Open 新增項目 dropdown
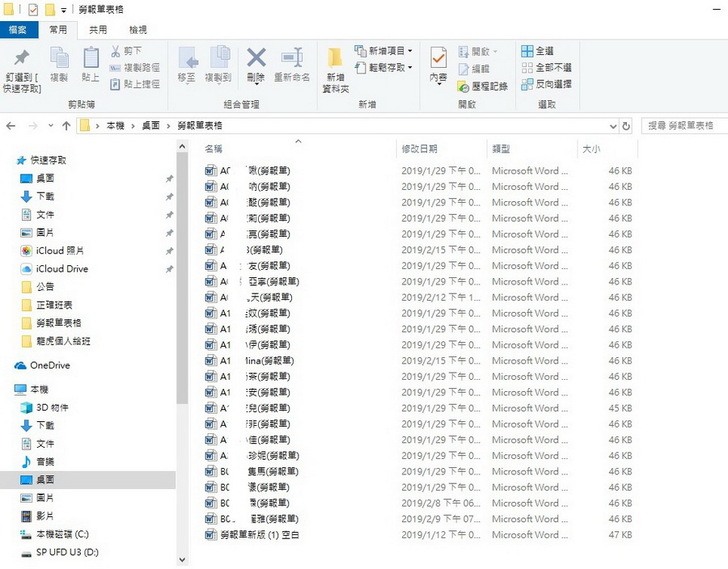The width and height of the screenshot is (728, 569). tap(384, 51)
